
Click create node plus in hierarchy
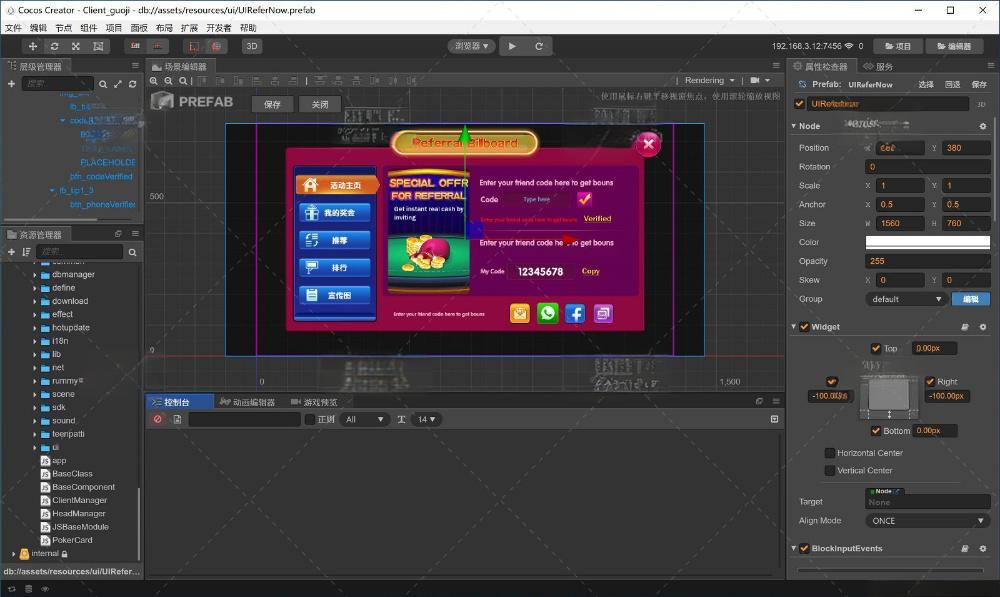click(x=11, y=84)
